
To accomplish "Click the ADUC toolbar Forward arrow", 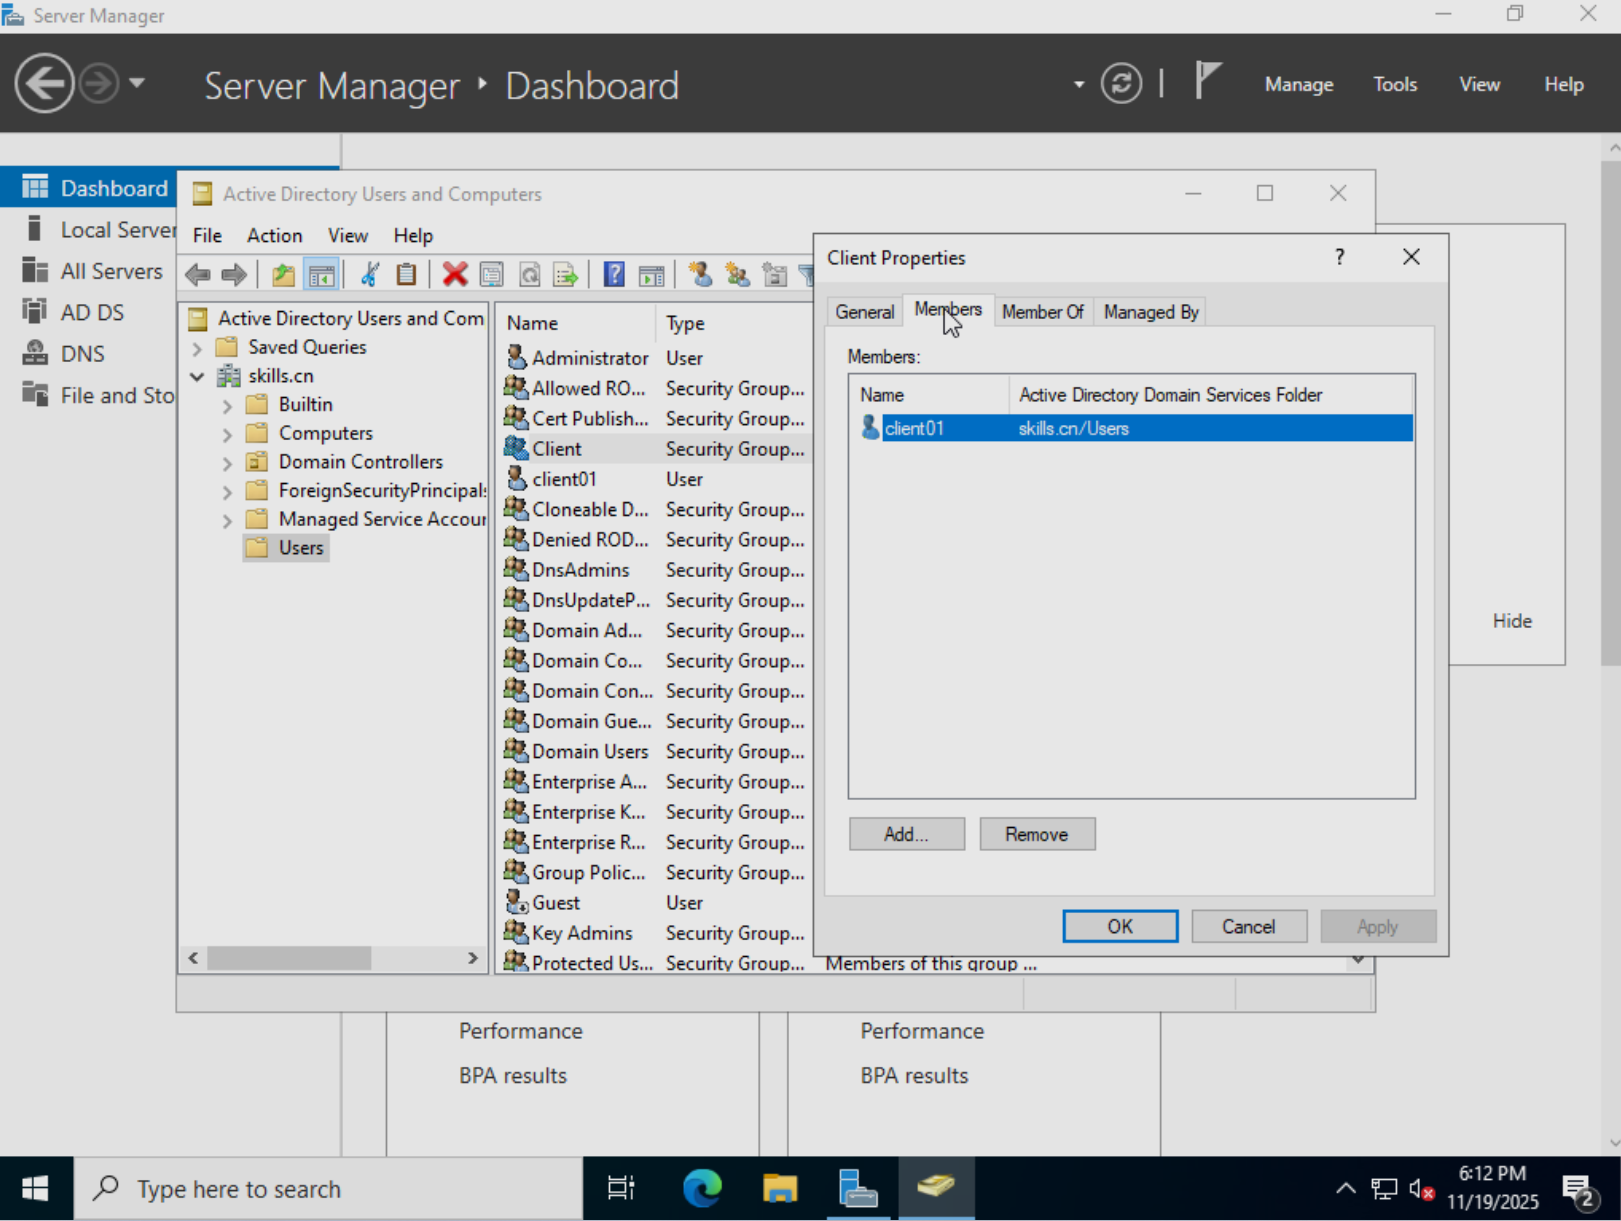I will tap(234, 274).
